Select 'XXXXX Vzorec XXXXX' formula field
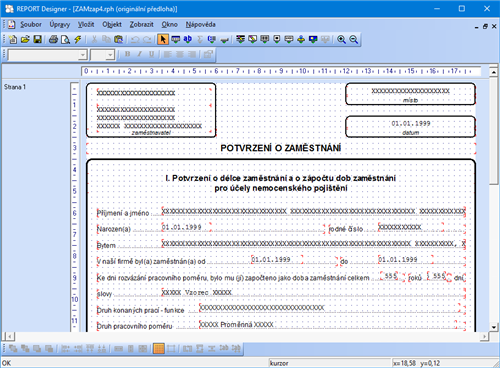The width and height of the screenshot is (500, 368). (x=197, y=292)
